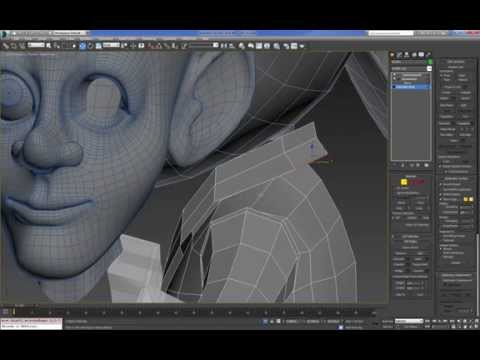The width and height of the screenshot is (480, 360).
Task: Toggle lightbulb of the second stack modifier
Action: pos(394,79)
